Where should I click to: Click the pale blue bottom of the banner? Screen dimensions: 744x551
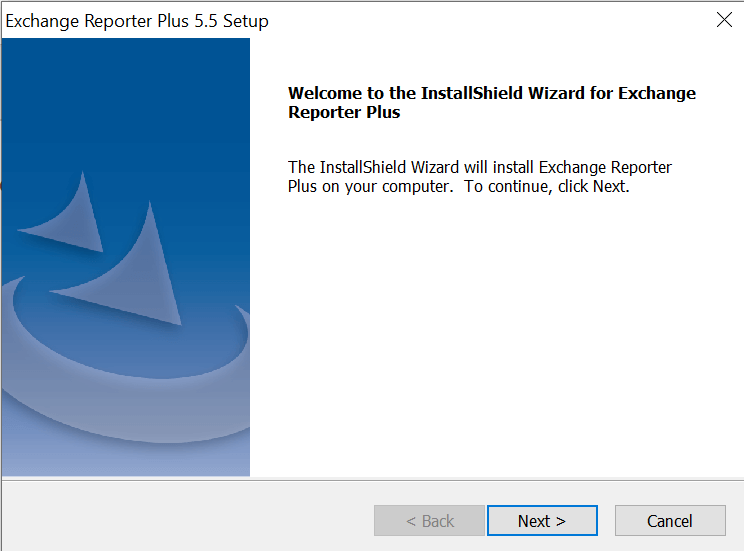[x=125, y=455]
